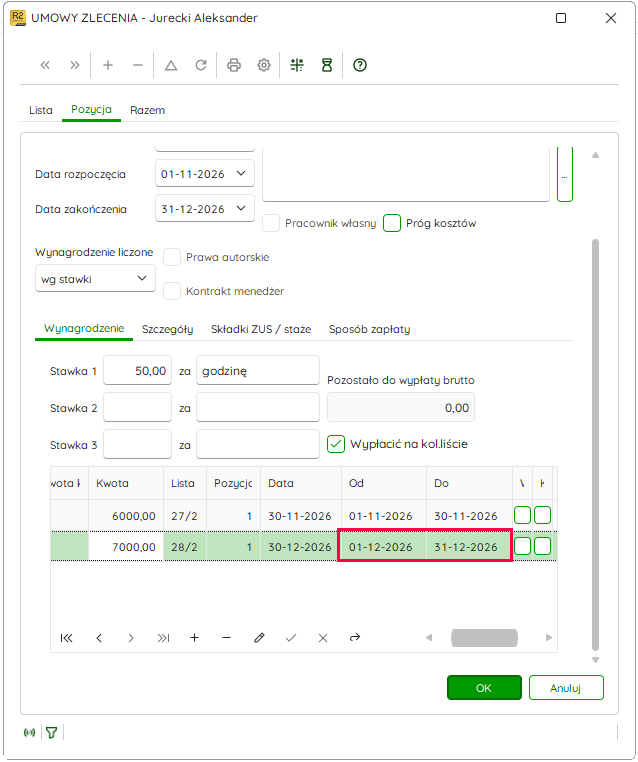Open Szczegóły sub-tab
This screenshot has width=638, height=762.
[168, 329]
